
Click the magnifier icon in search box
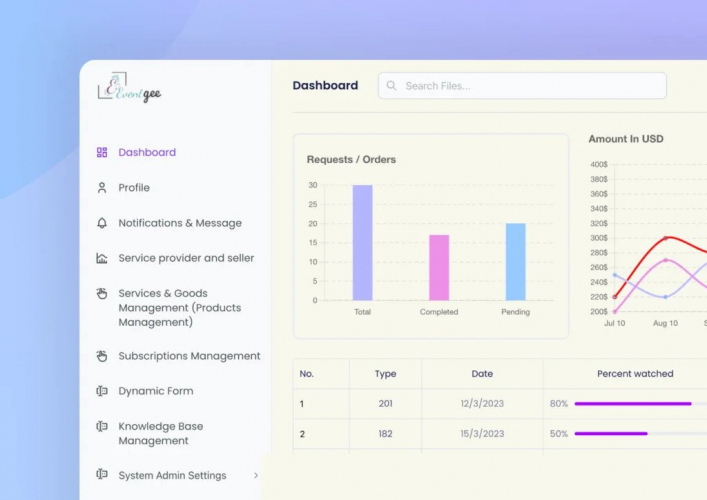pyautogui.click(x=391, y=86)
